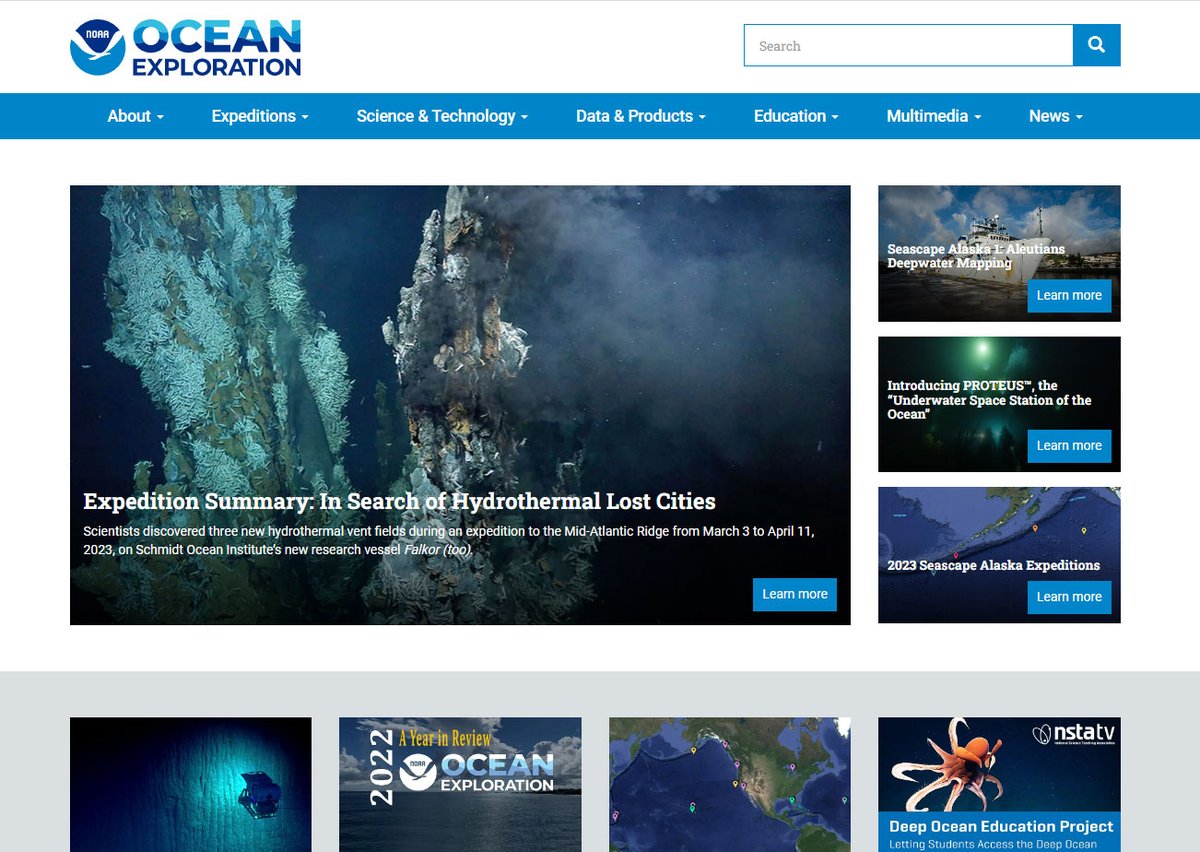Expand the About menu
The image size is (1200, 852).
pyautogui.click(x=135, y=116)
